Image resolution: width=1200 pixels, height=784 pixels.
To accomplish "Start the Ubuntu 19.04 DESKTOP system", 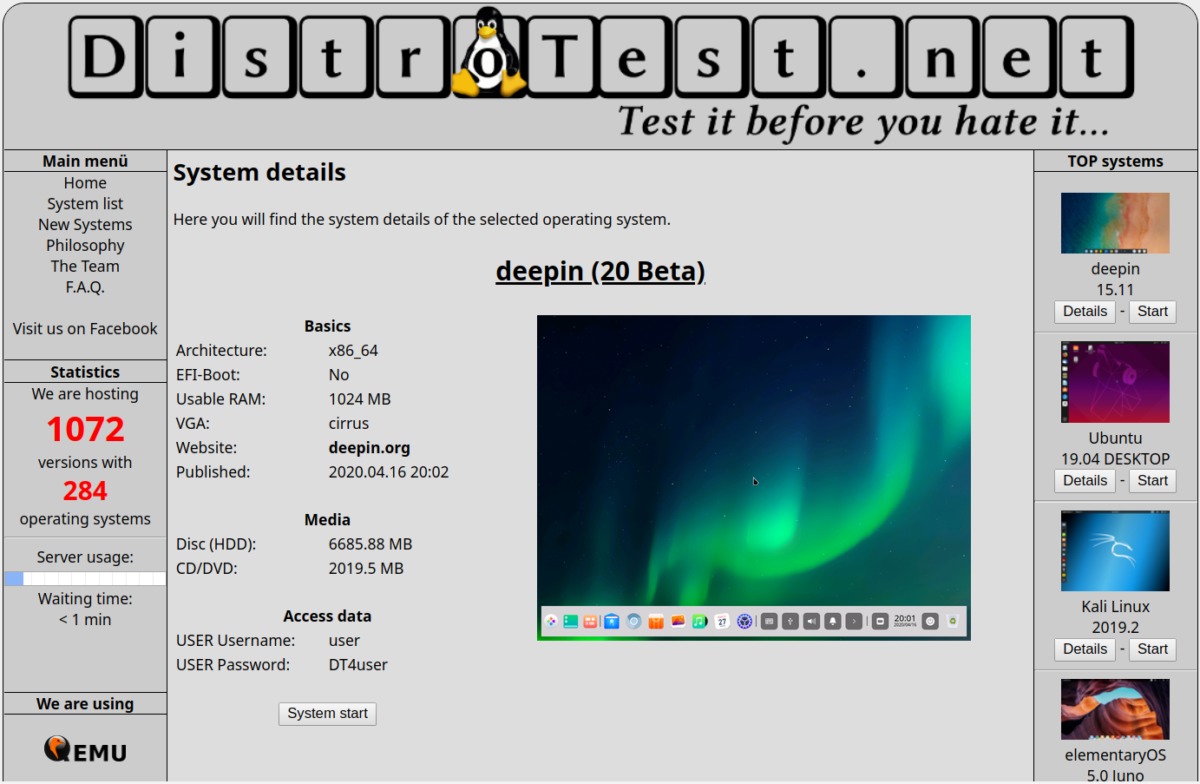I will 1152,480.
